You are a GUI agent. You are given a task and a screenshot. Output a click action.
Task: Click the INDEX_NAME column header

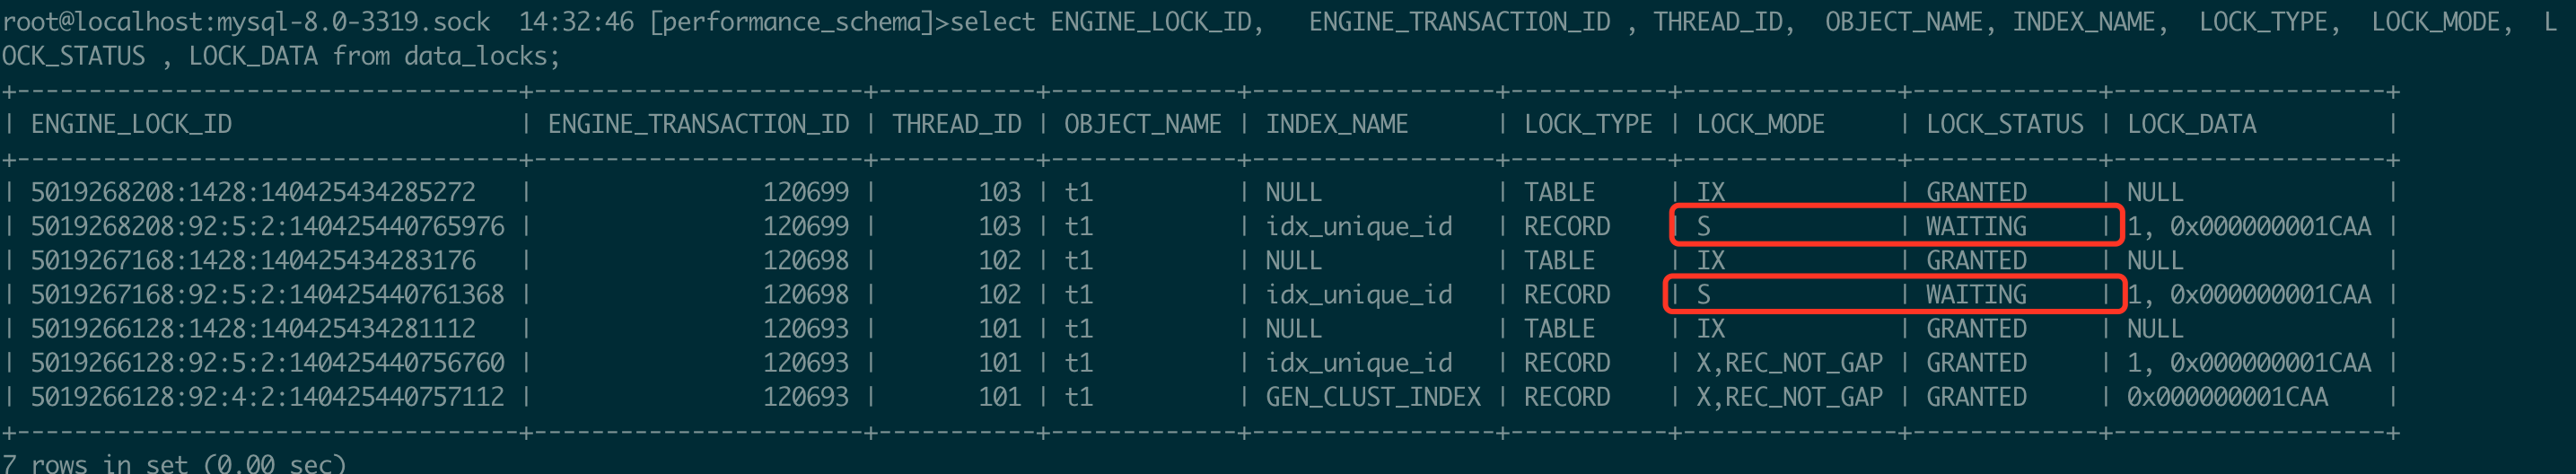pyautogui.click(x=1337, y=124)
